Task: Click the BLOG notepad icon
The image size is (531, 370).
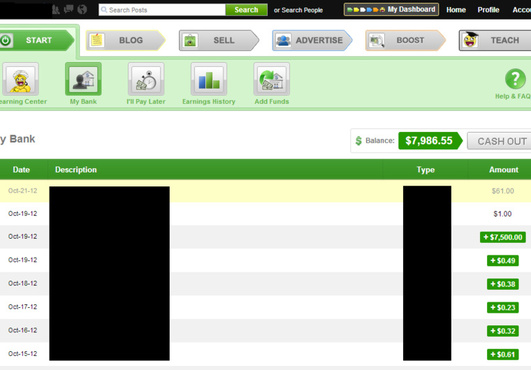Action: pyautogui.click(x=97, y=40)
